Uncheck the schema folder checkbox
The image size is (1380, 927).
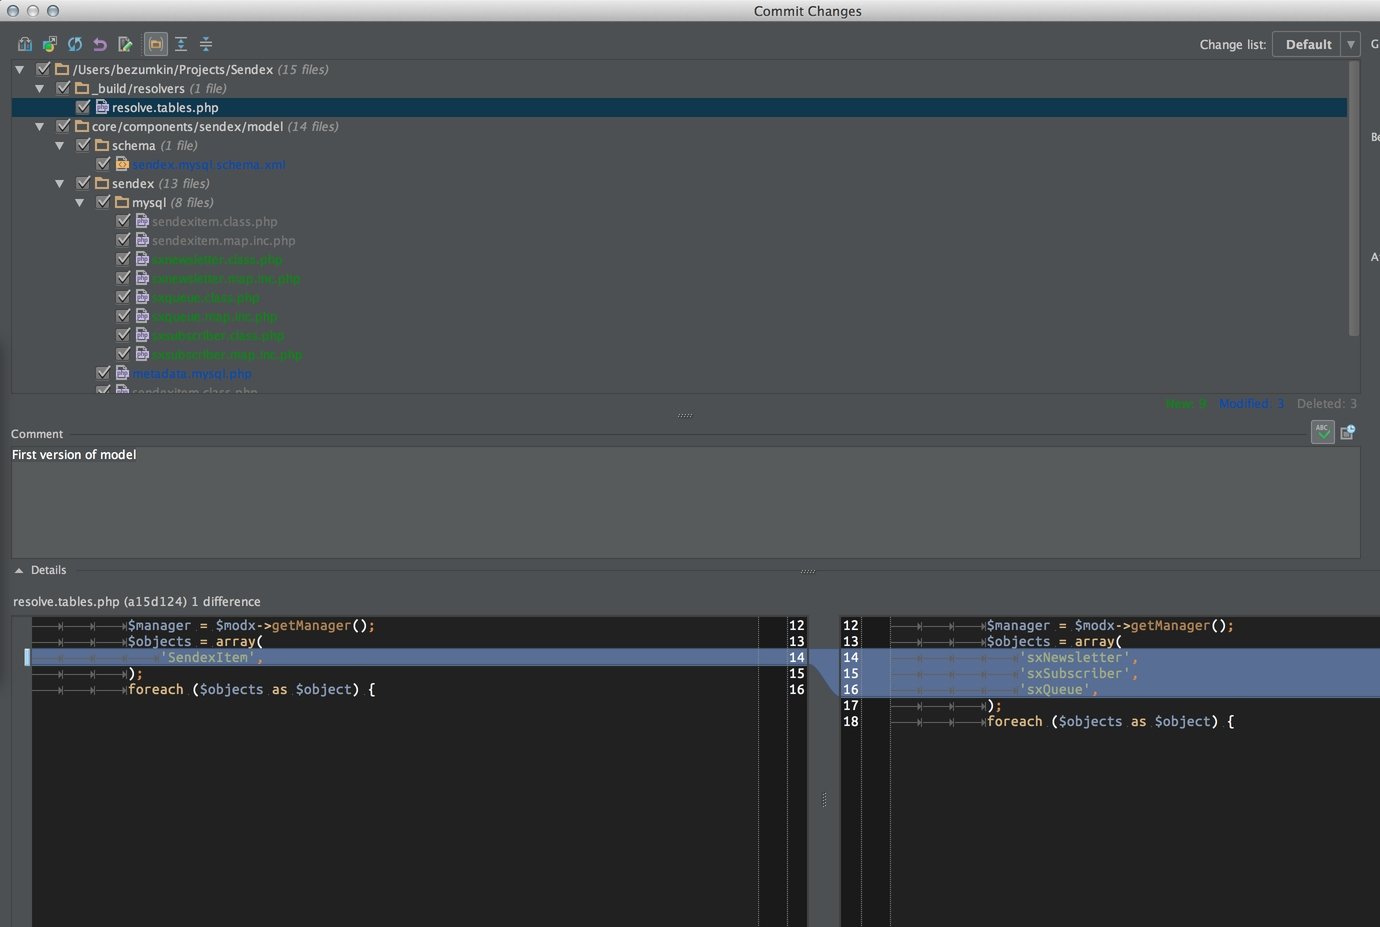[x=83, y=145]
